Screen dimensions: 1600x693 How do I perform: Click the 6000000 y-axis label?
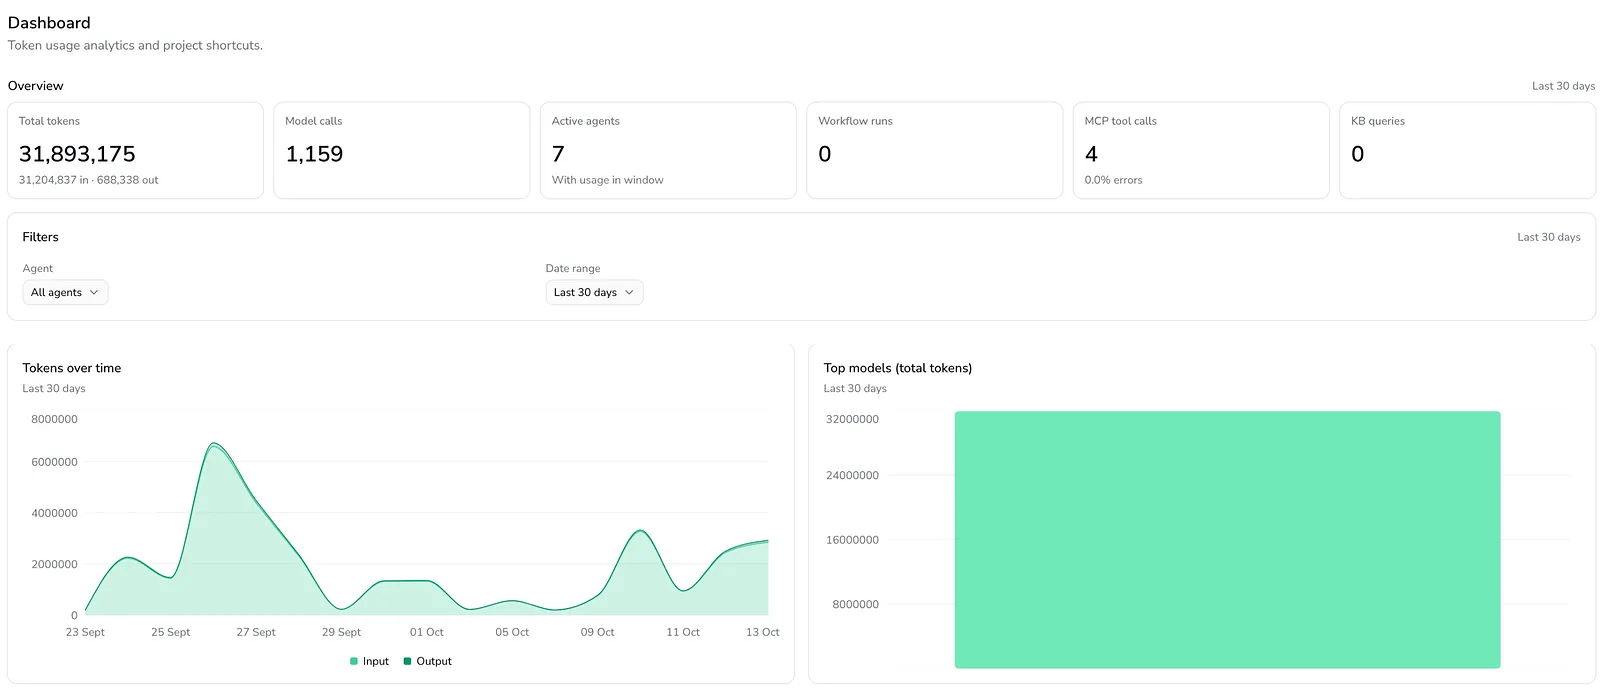(54, 462)
